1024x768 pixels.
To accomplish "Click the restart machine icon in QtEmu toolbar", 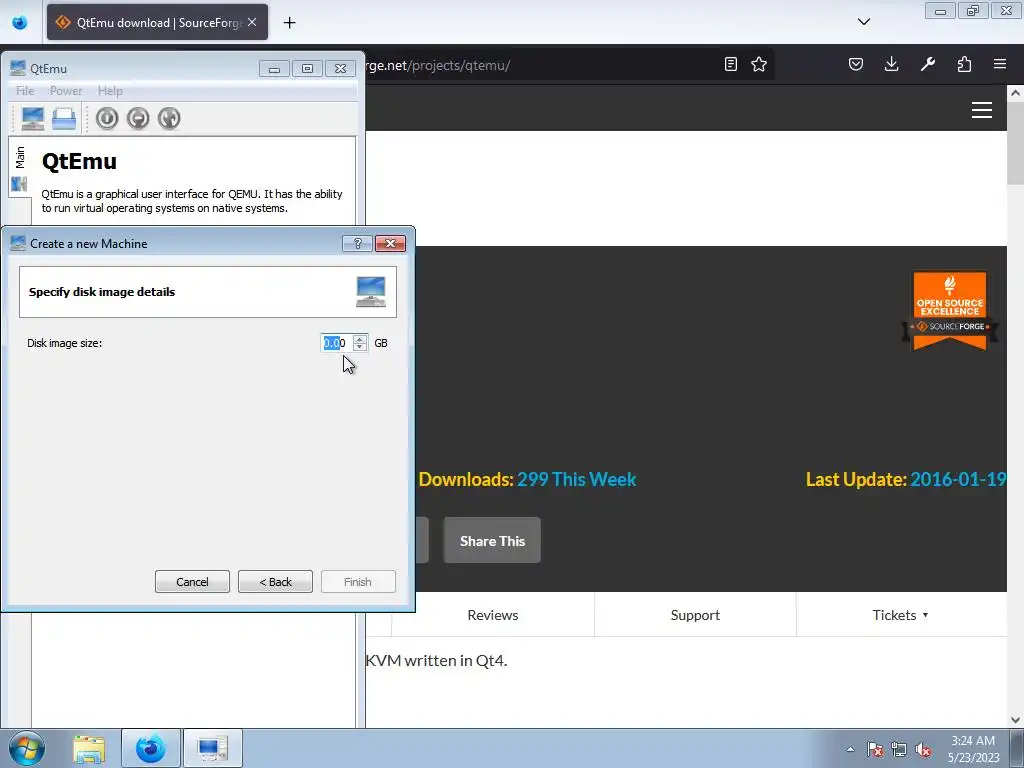I will (x=169, y=118).
